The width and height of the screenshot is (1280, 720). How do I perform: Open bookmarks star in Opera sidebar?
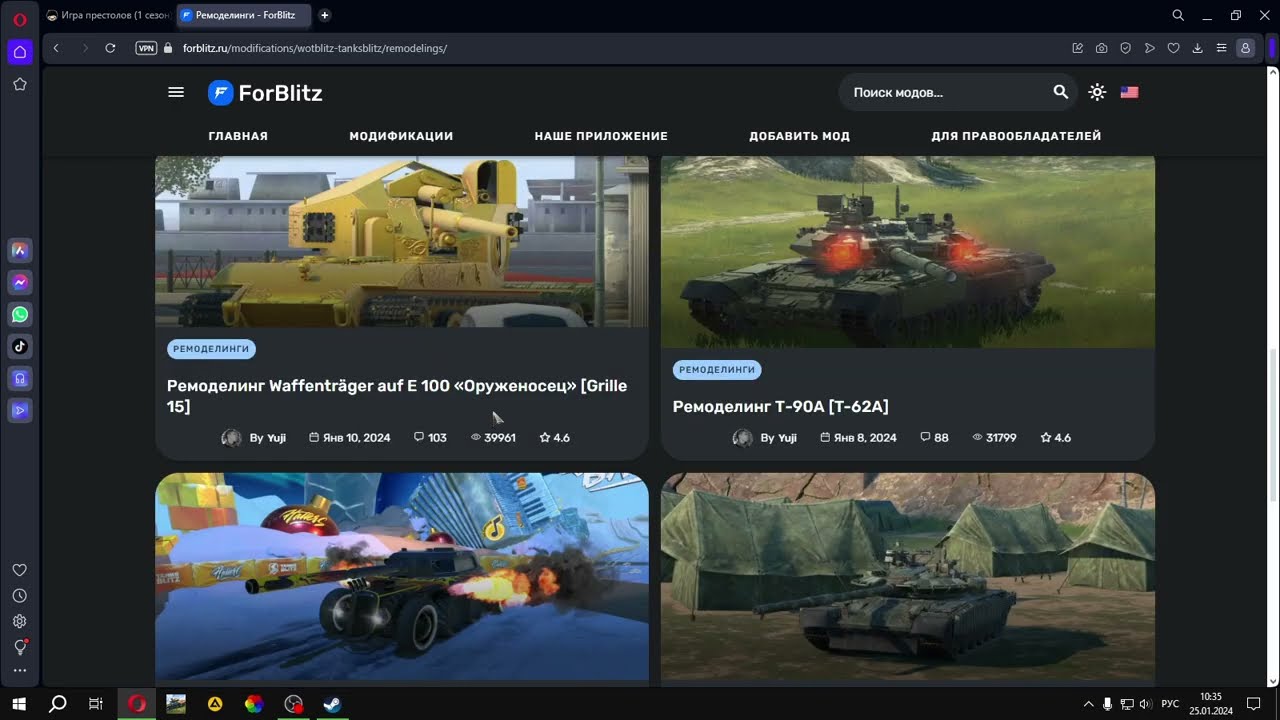(19, 84)
